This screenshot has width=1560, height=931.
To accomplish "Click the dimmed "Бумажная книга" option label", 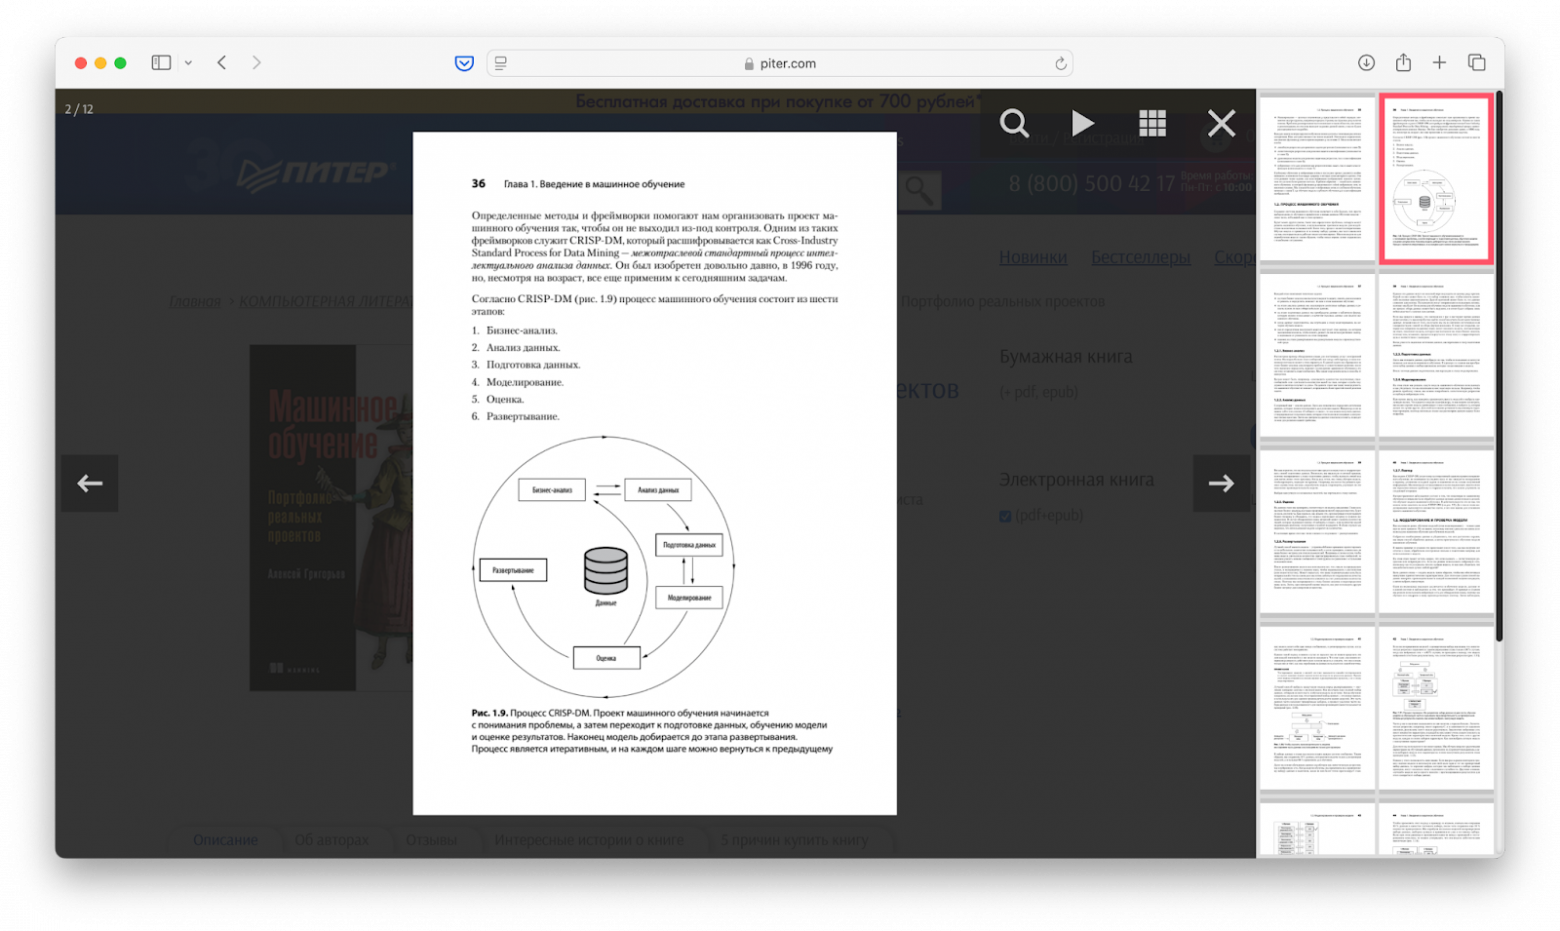I will click(x=1066, y=356).
